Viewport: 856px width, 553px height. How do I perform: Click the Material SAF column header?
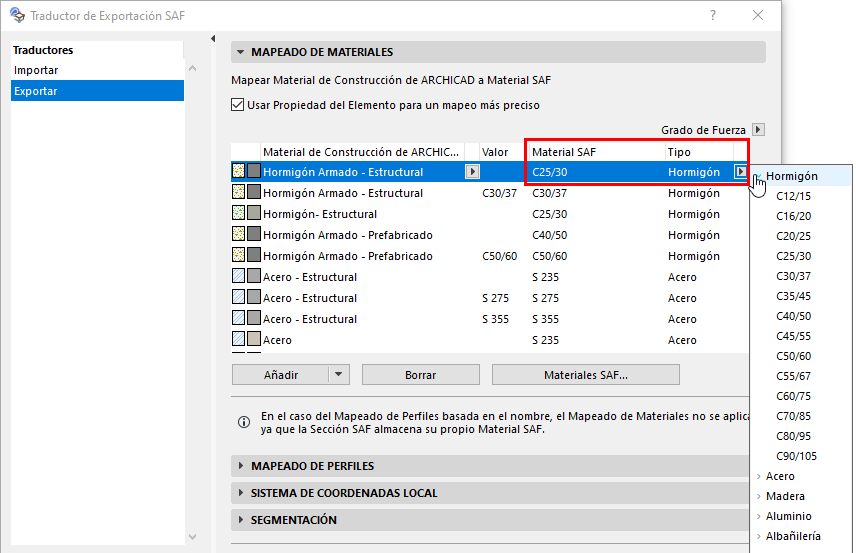[x=597, y=152]
